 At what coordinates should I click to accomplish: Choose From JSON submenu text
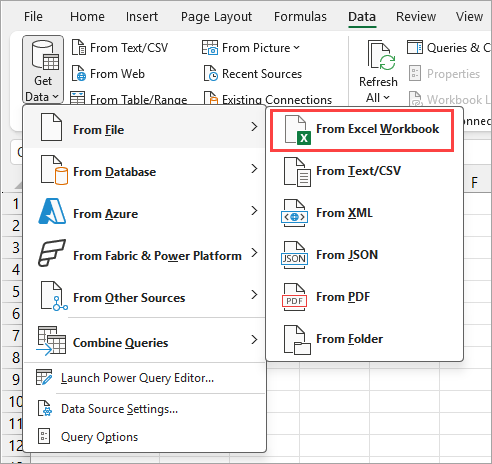[x=347, y=255]
